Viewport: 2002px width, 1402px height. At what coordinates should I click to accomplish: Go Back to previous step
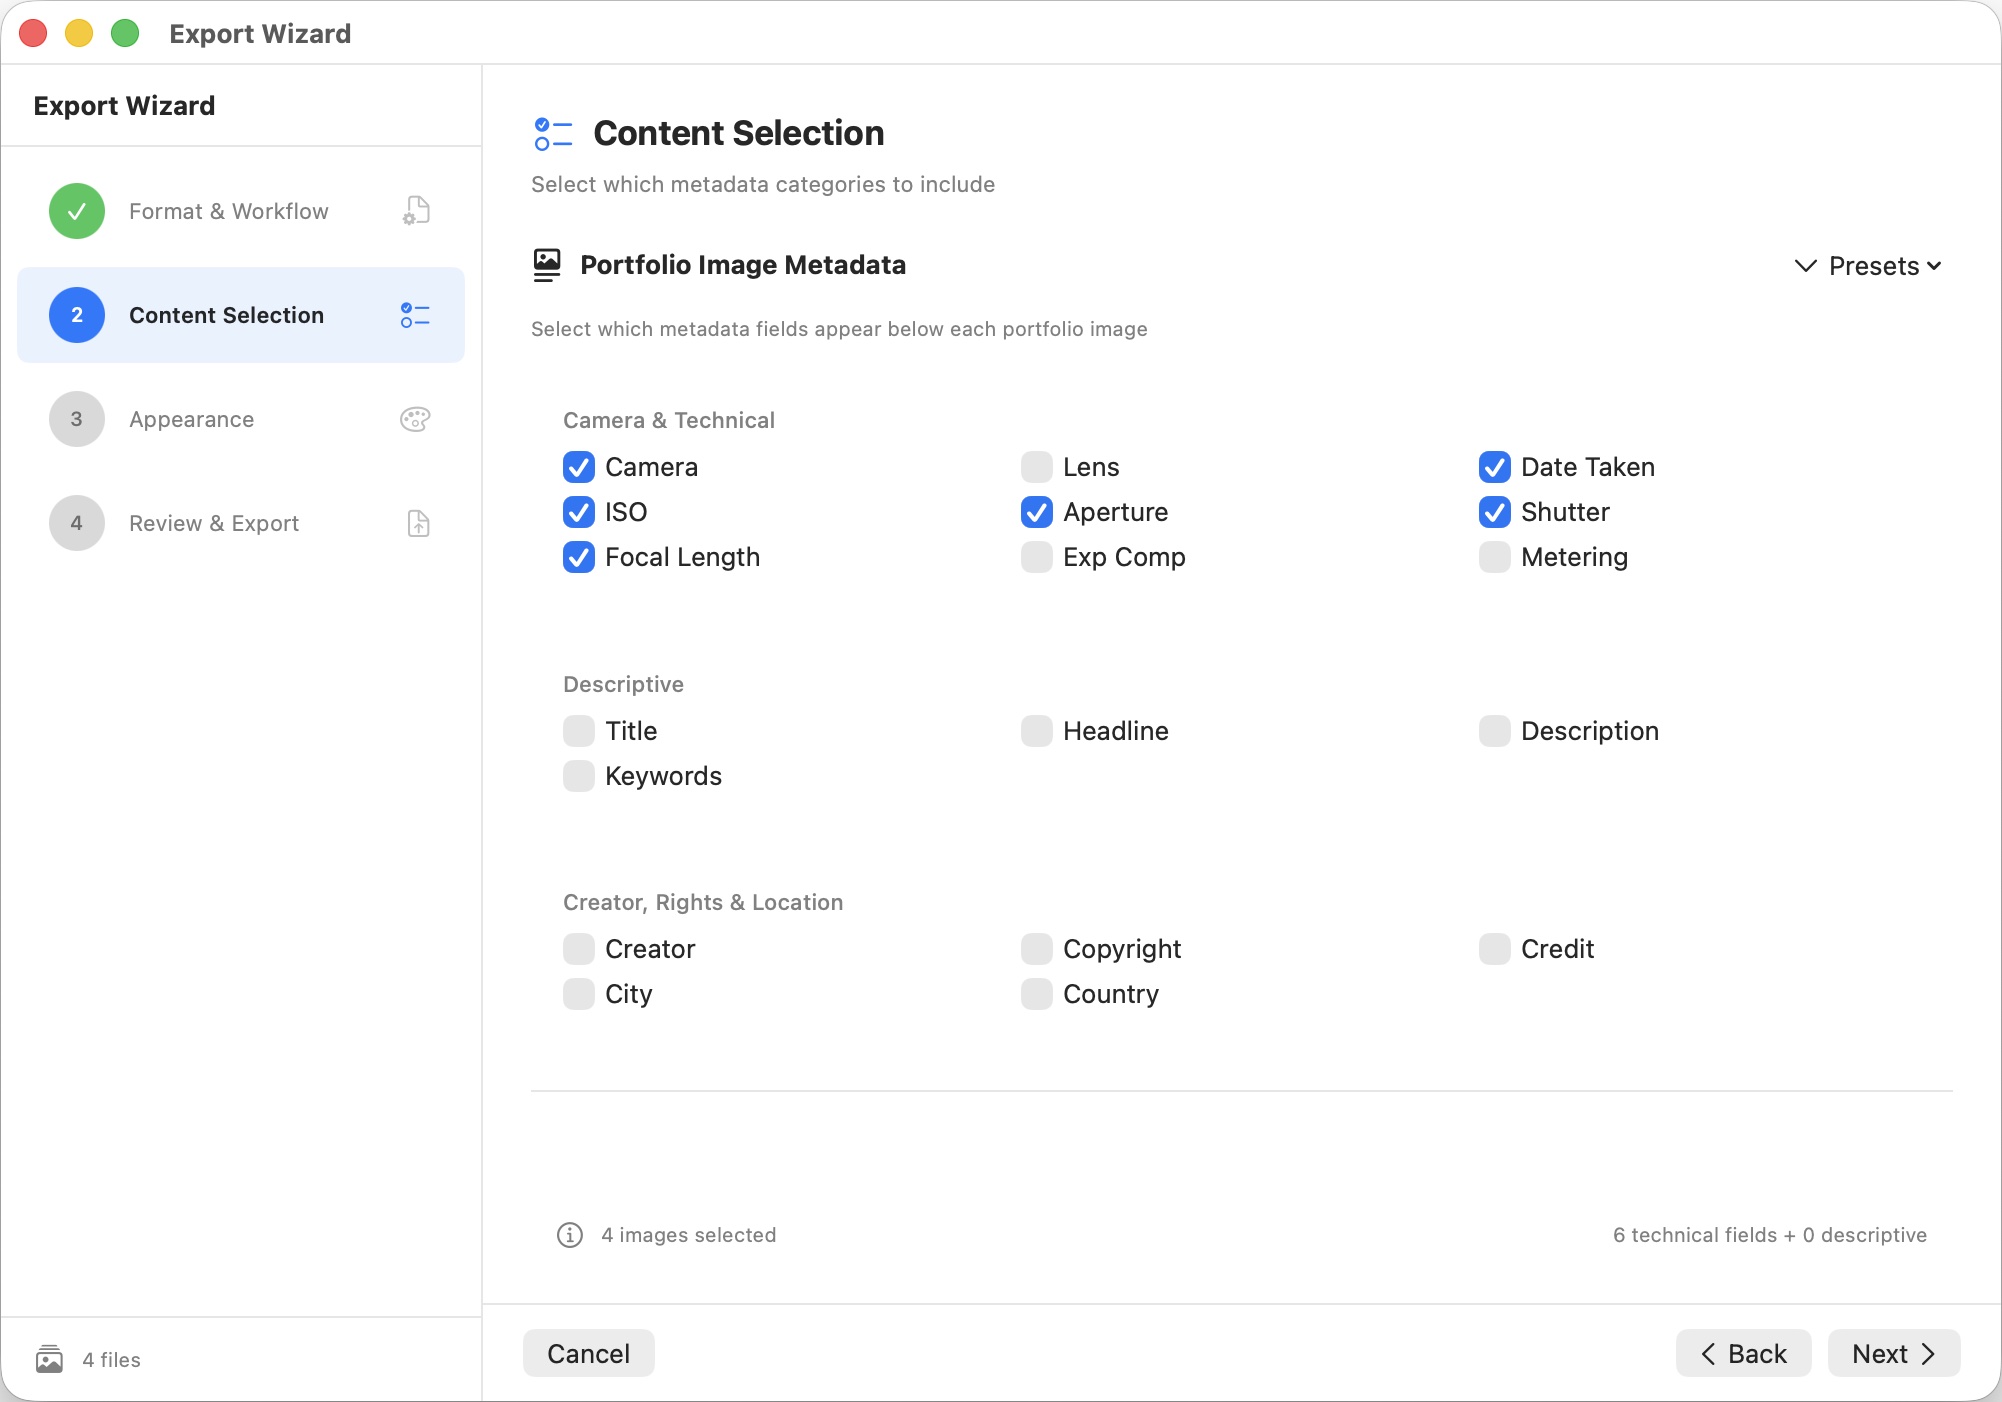coord(1743,1353)
